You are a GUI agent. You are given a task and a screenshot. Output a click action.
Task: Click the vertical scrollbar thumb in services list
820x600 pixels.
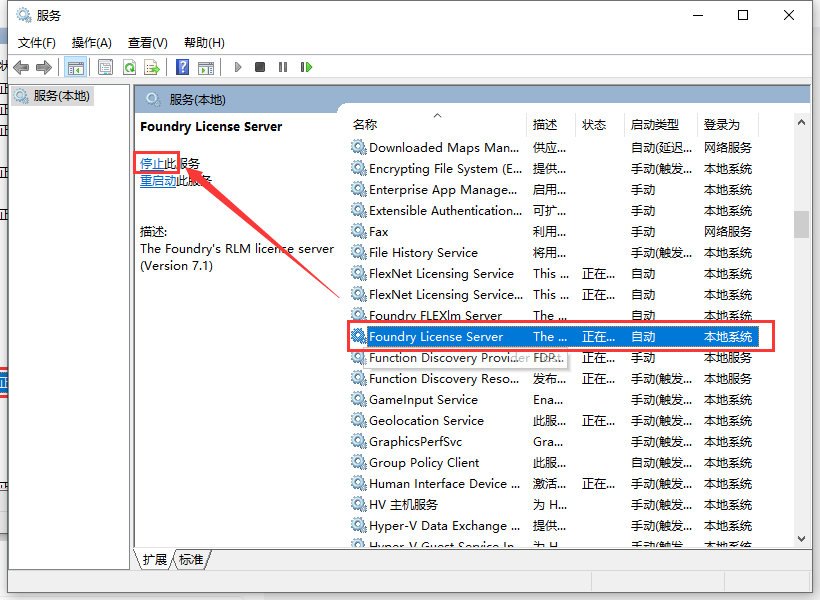click(801, 224)
